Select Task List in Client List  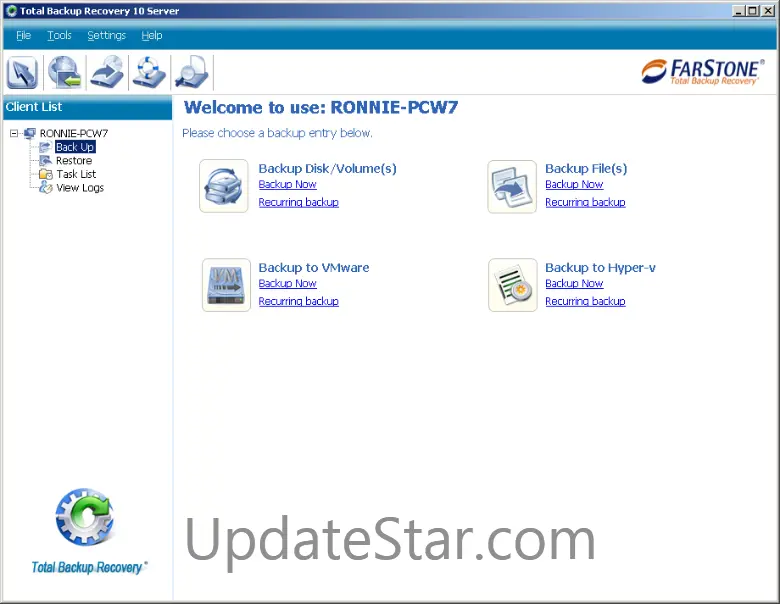tap(76, 174)
